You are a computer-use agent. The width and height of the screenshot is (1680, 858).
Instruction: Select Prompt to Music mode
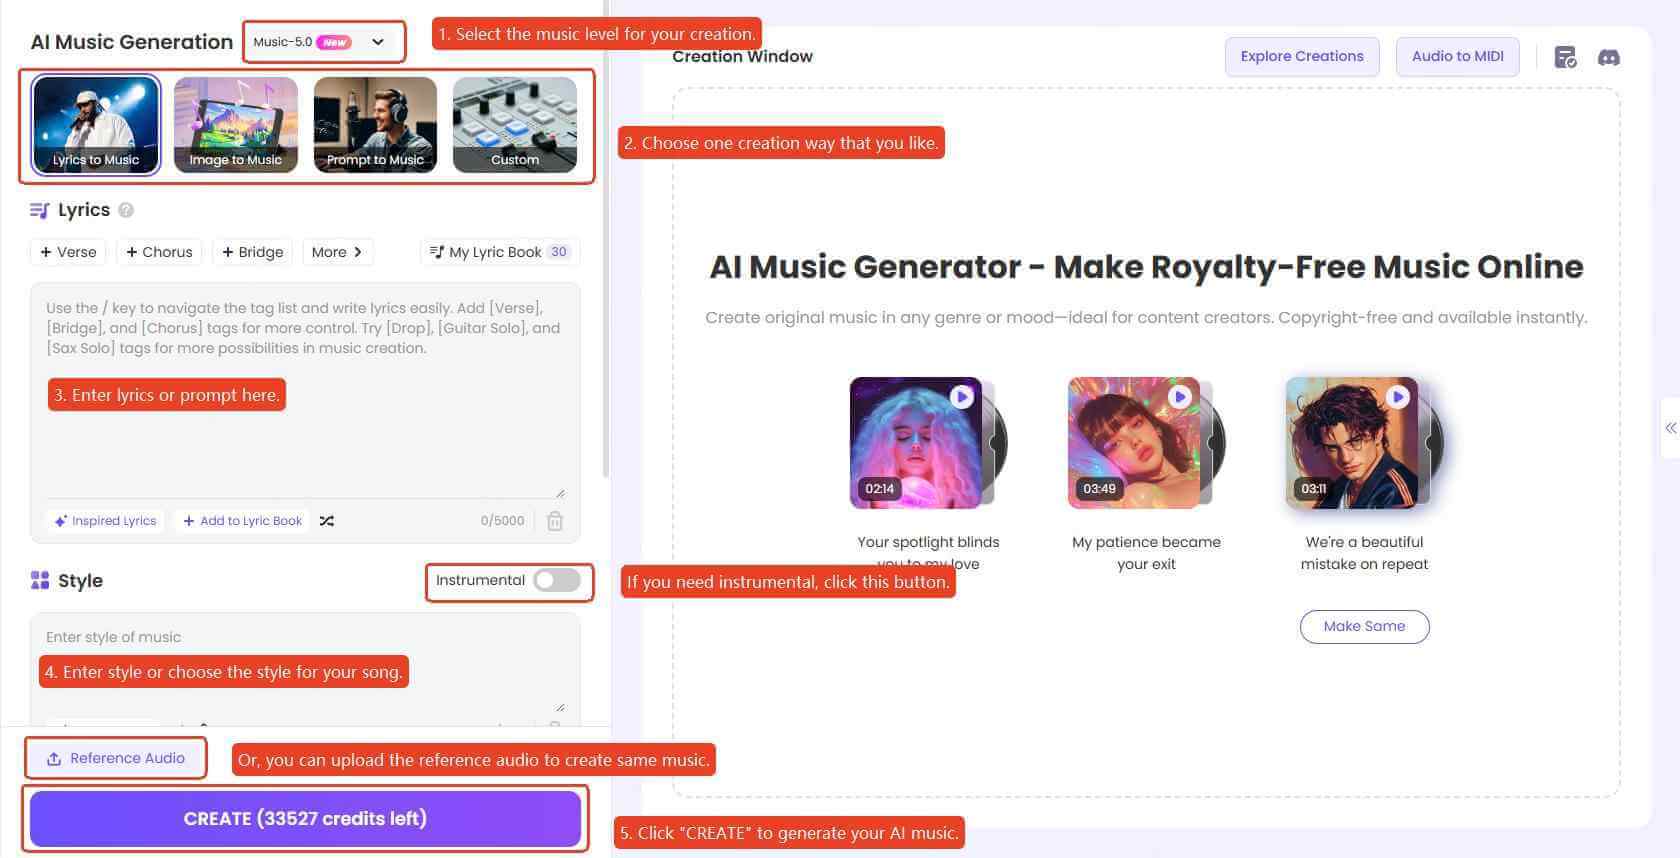[x=375, y=125]
